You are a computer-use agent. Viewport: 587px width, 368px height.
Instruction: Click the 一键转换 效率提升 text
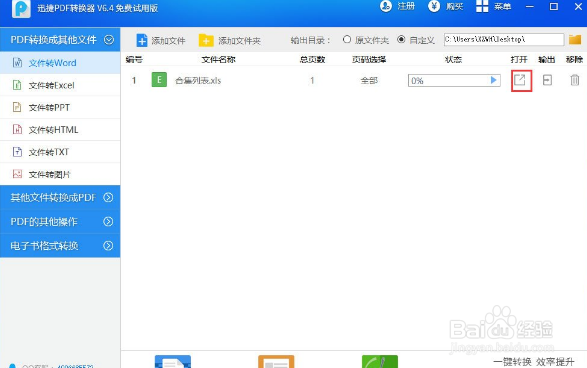click(x=533, y=362)
